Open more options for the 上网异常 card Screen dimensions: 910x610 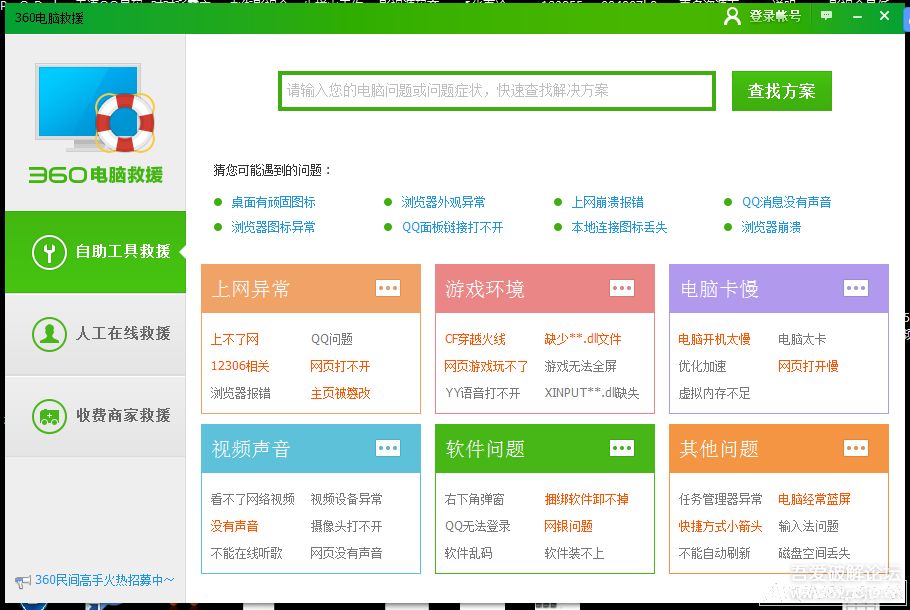388,288
